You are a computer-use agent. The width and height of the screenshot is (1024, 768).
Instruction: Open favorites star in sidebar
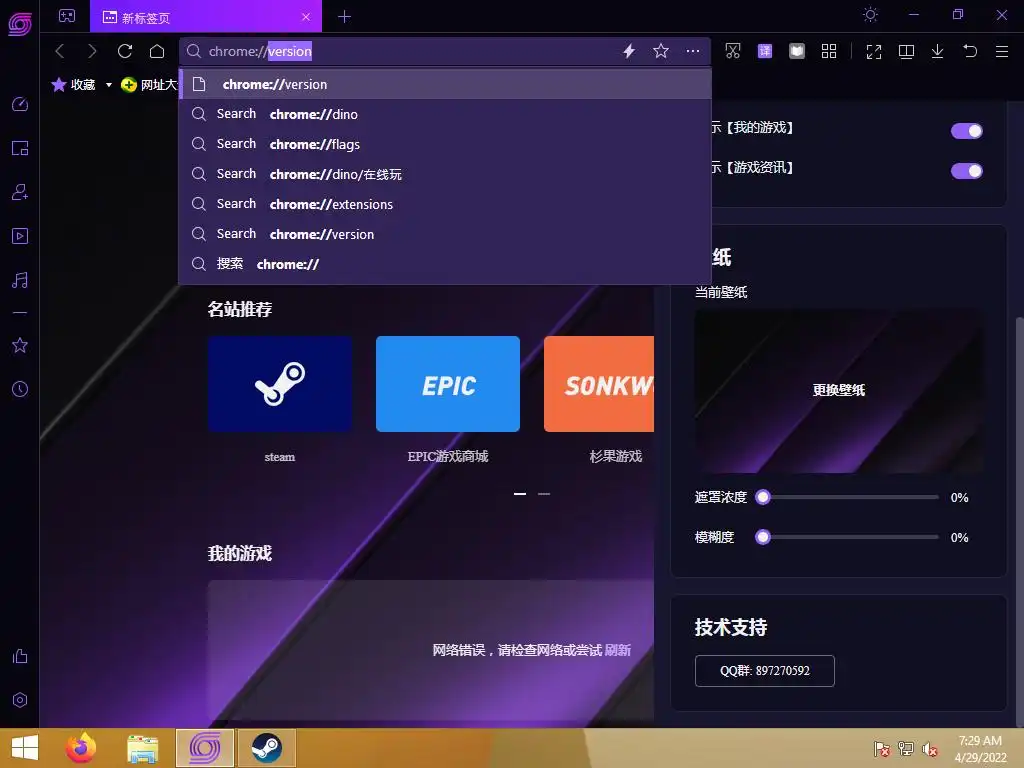pyautogui.click(x=20, y=345)
